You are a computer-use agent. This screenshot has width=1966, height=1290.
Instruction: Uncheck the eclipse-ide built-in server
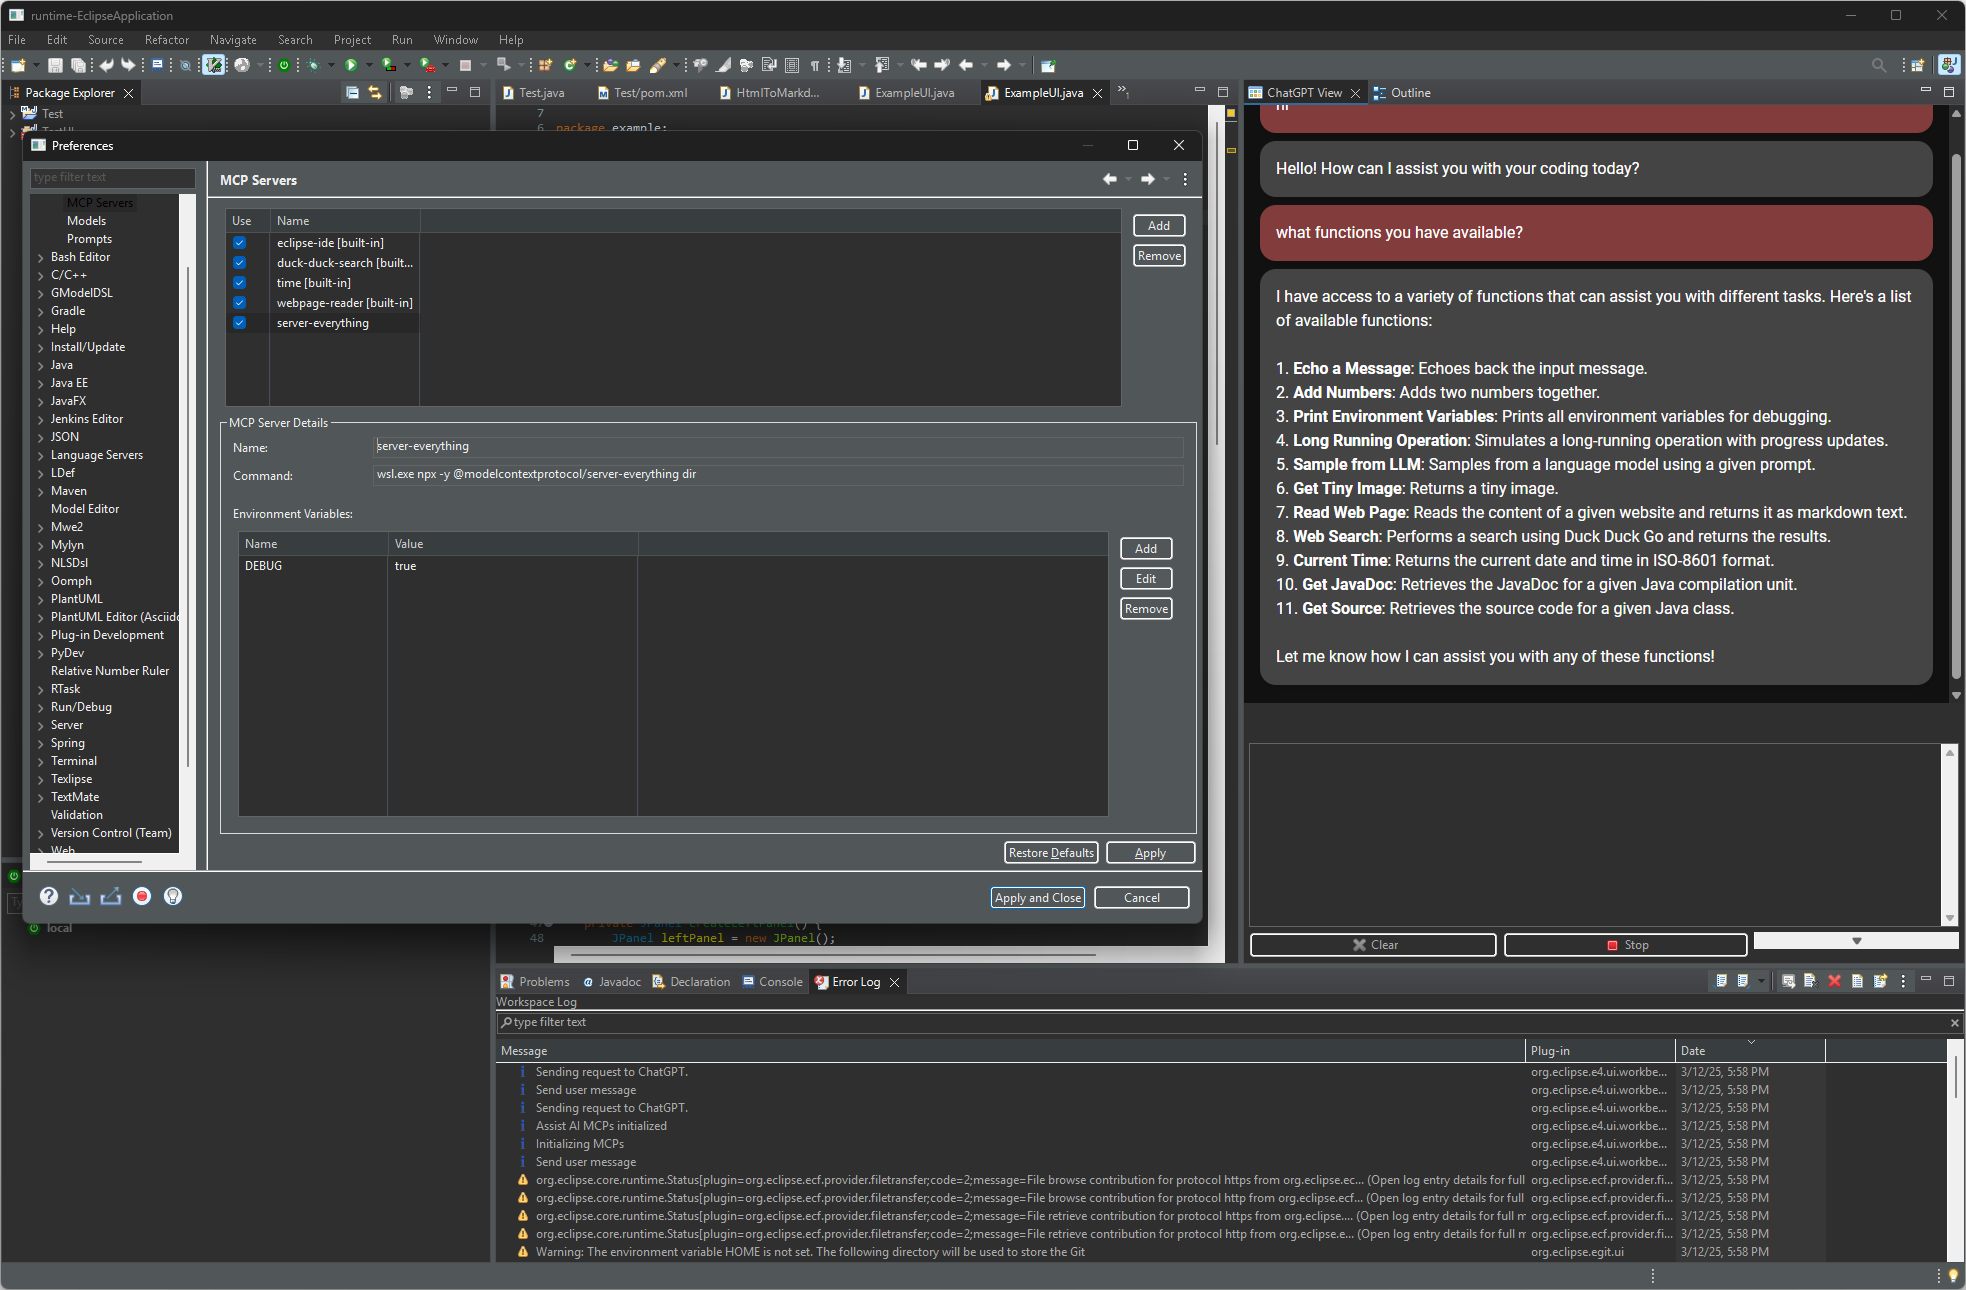(240, 243)
